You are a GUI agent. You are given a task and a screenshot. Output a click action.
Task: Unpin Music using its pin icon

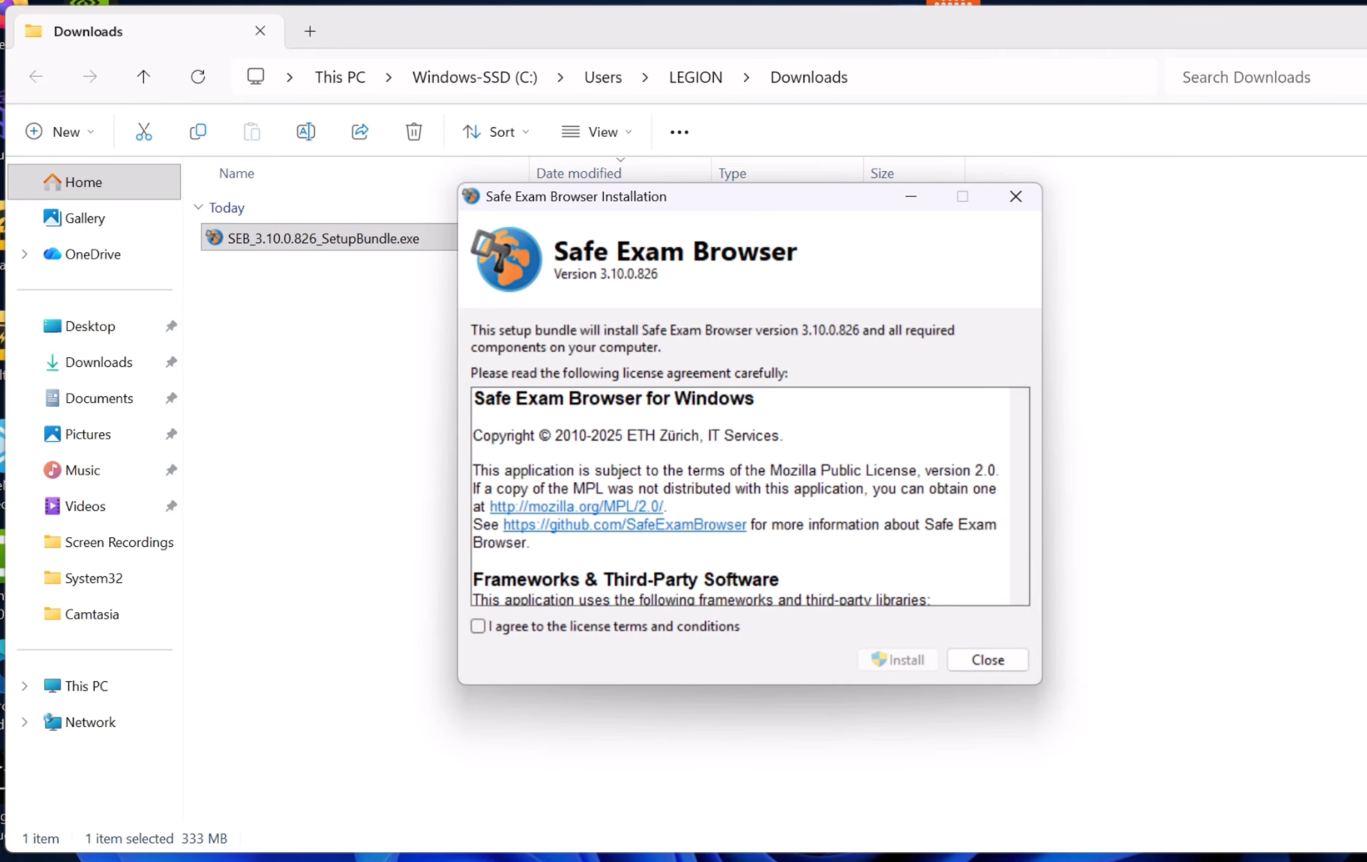click(171, 470)
